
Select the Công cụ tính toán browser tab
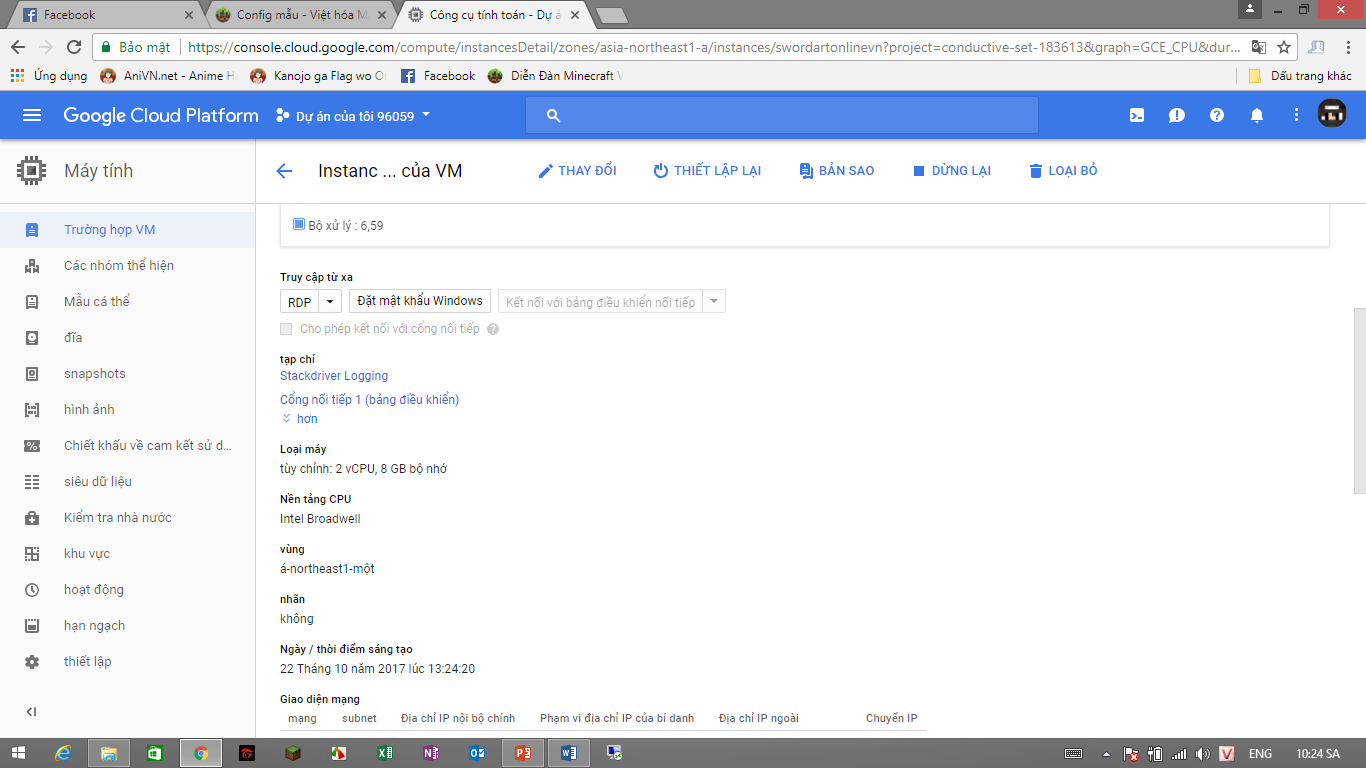pyautogui.click(x=494, y=15)
